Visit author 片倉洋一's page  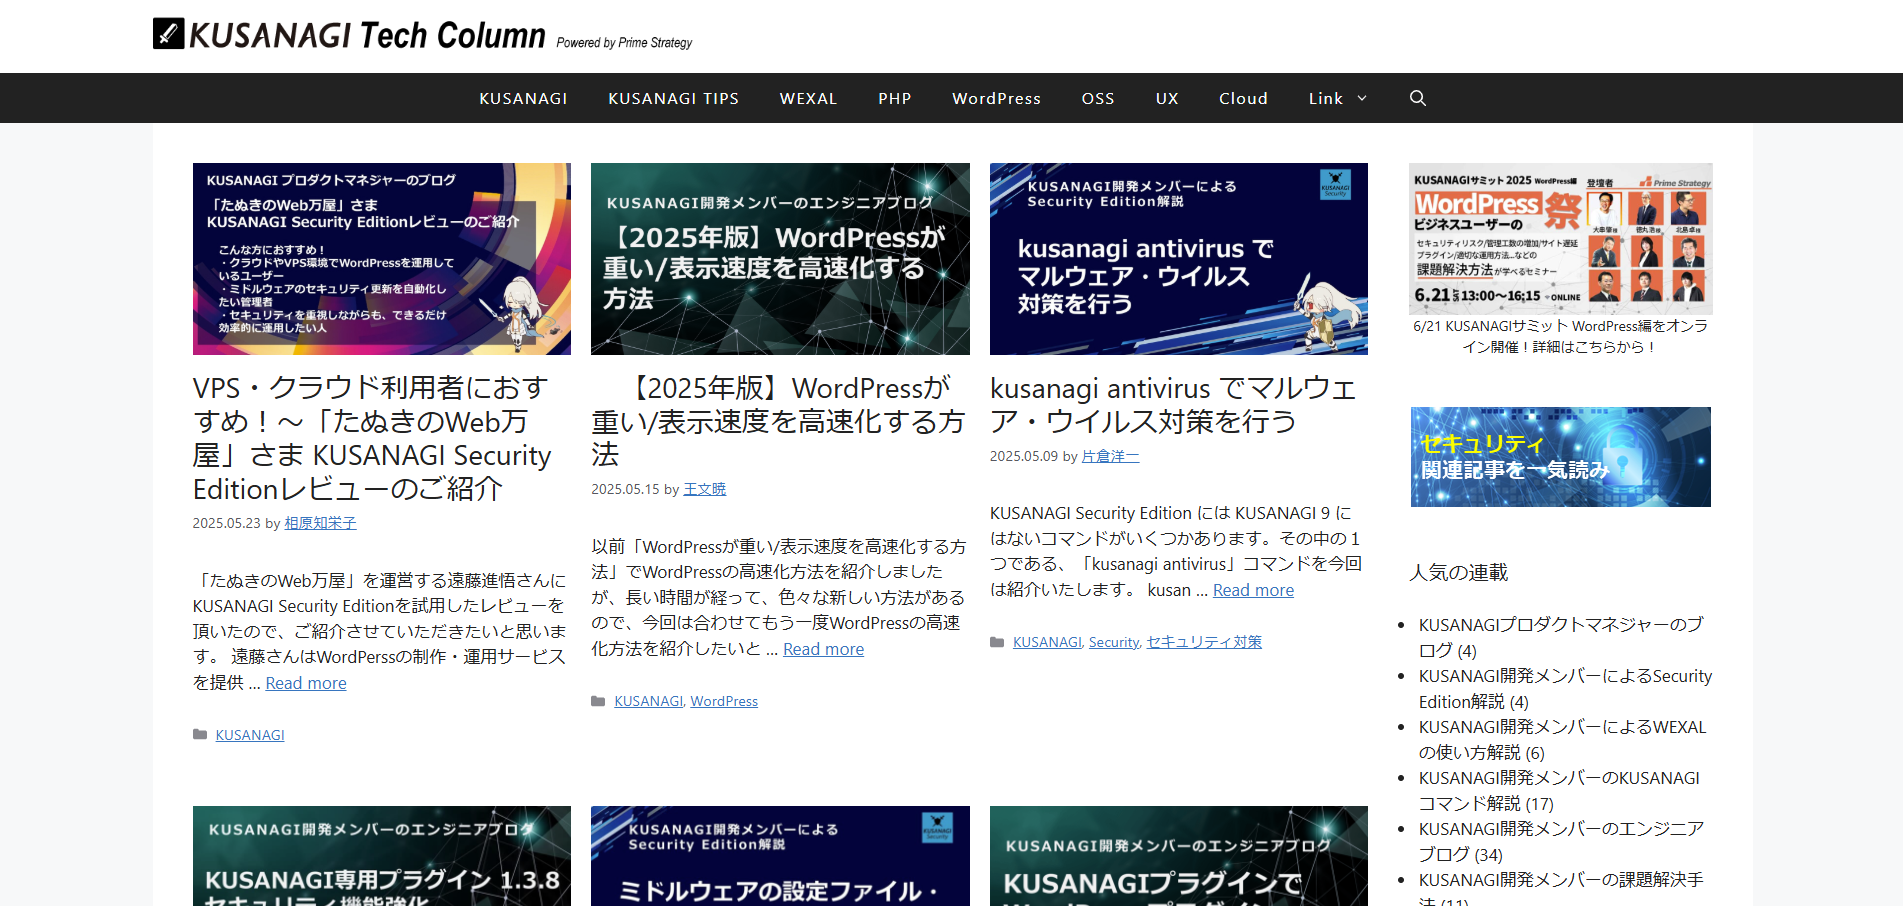tap(1111, 456)
